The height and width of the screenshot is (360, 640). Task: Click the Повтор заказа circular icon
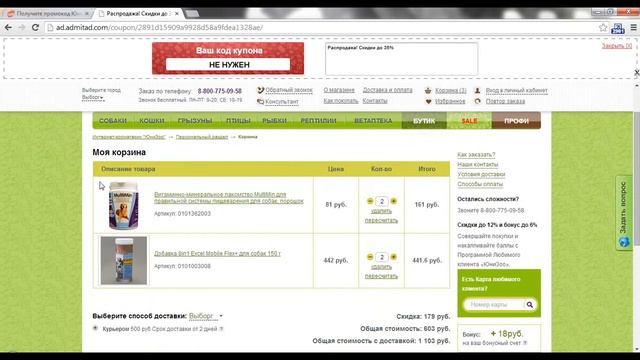477,101
